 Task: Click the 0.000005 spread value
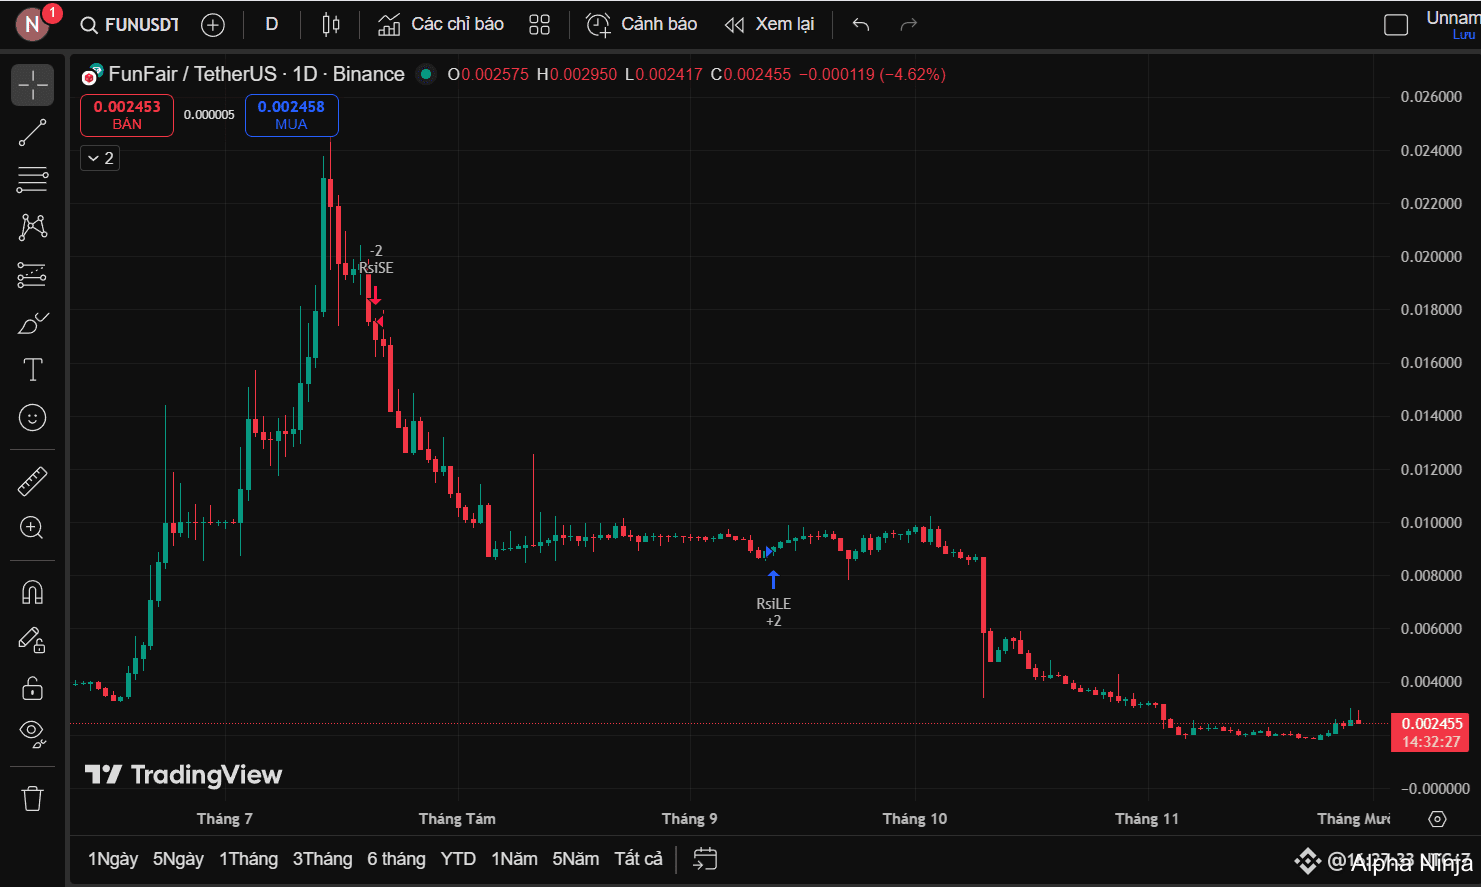209,115
